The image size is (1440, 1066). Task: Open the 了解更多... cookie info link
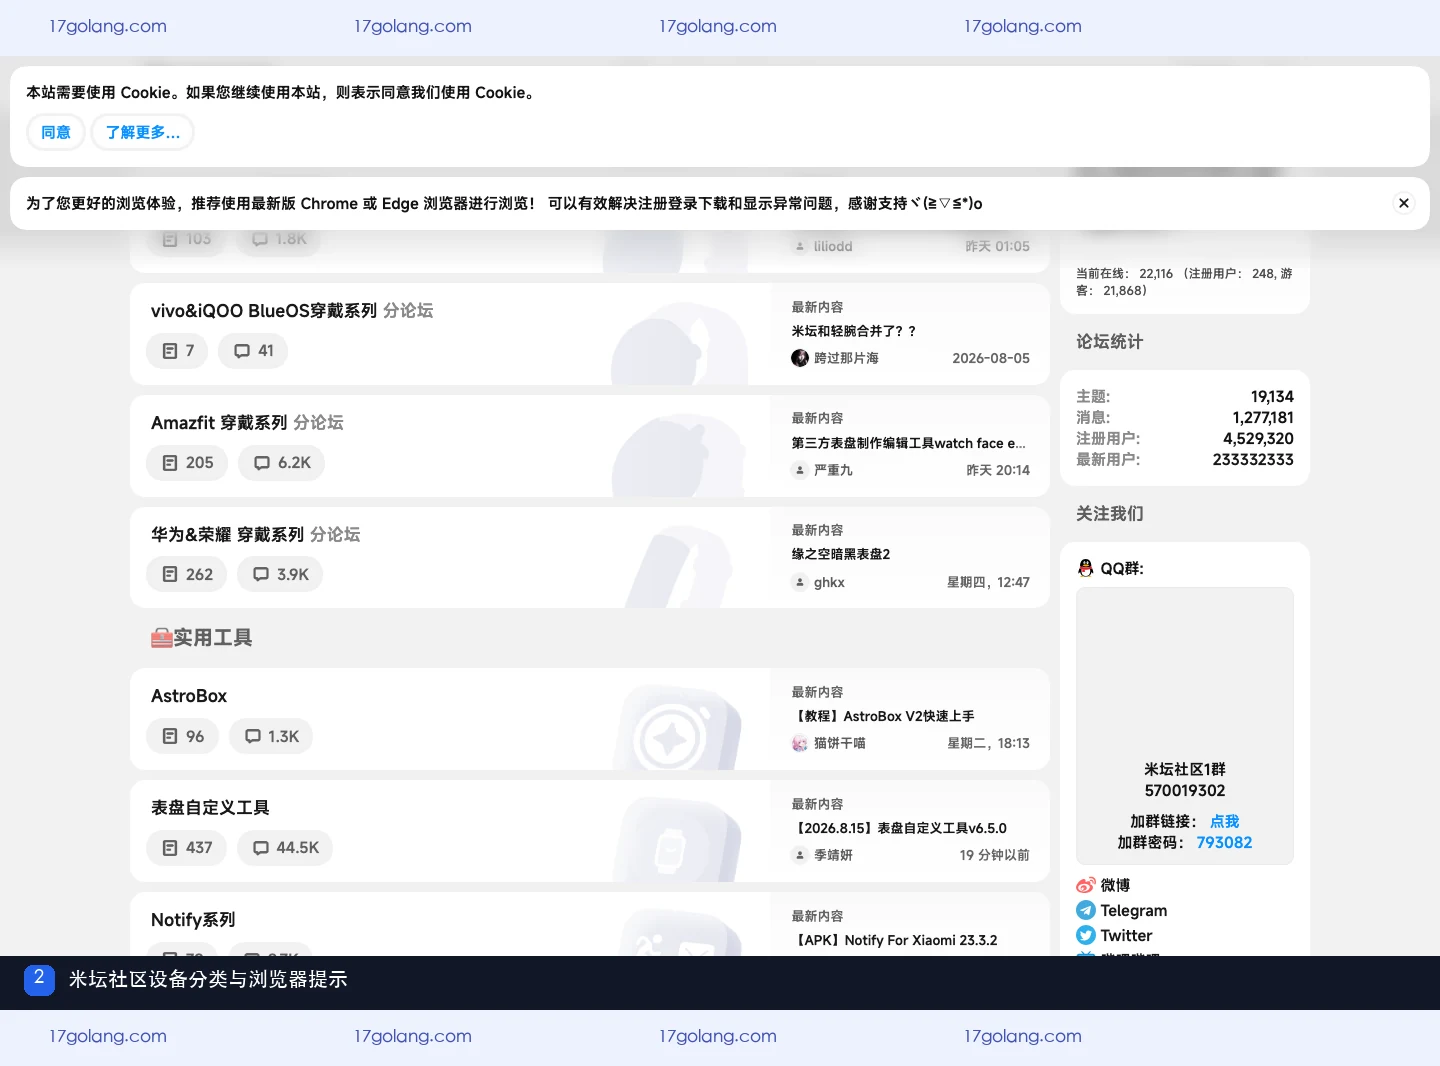pos(142,132)
